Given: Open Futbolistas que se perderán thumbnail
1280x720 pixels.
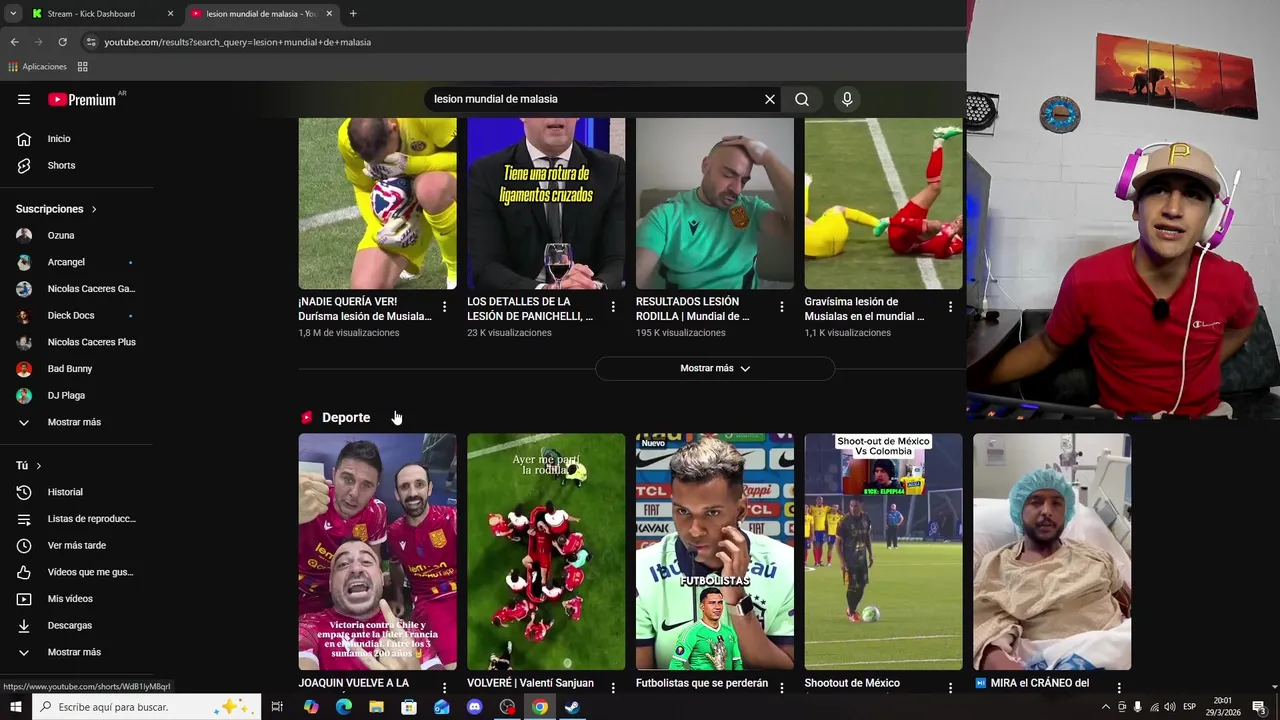Looking at the screenshot, I should click(x=715, y=551).
